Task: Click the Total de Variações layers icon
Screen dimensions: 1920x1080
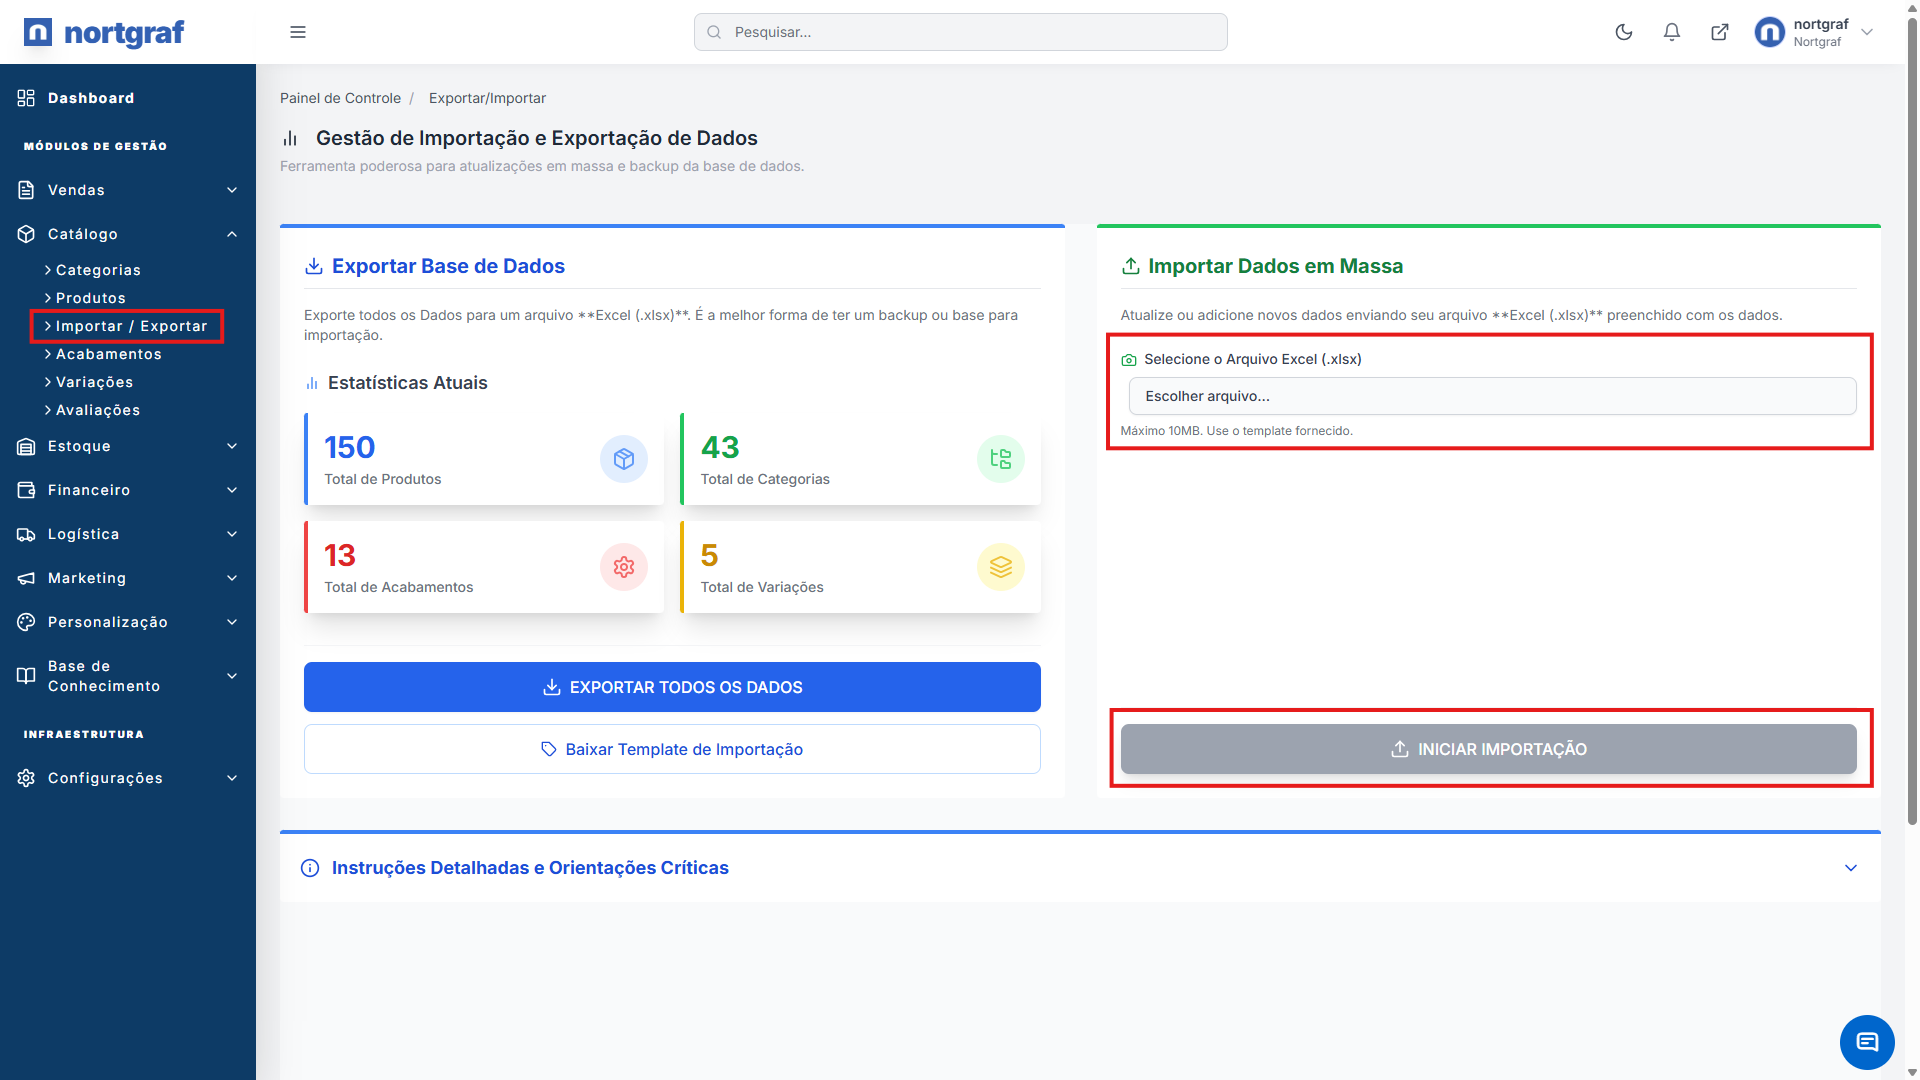Action: [x=1000, y=567]
